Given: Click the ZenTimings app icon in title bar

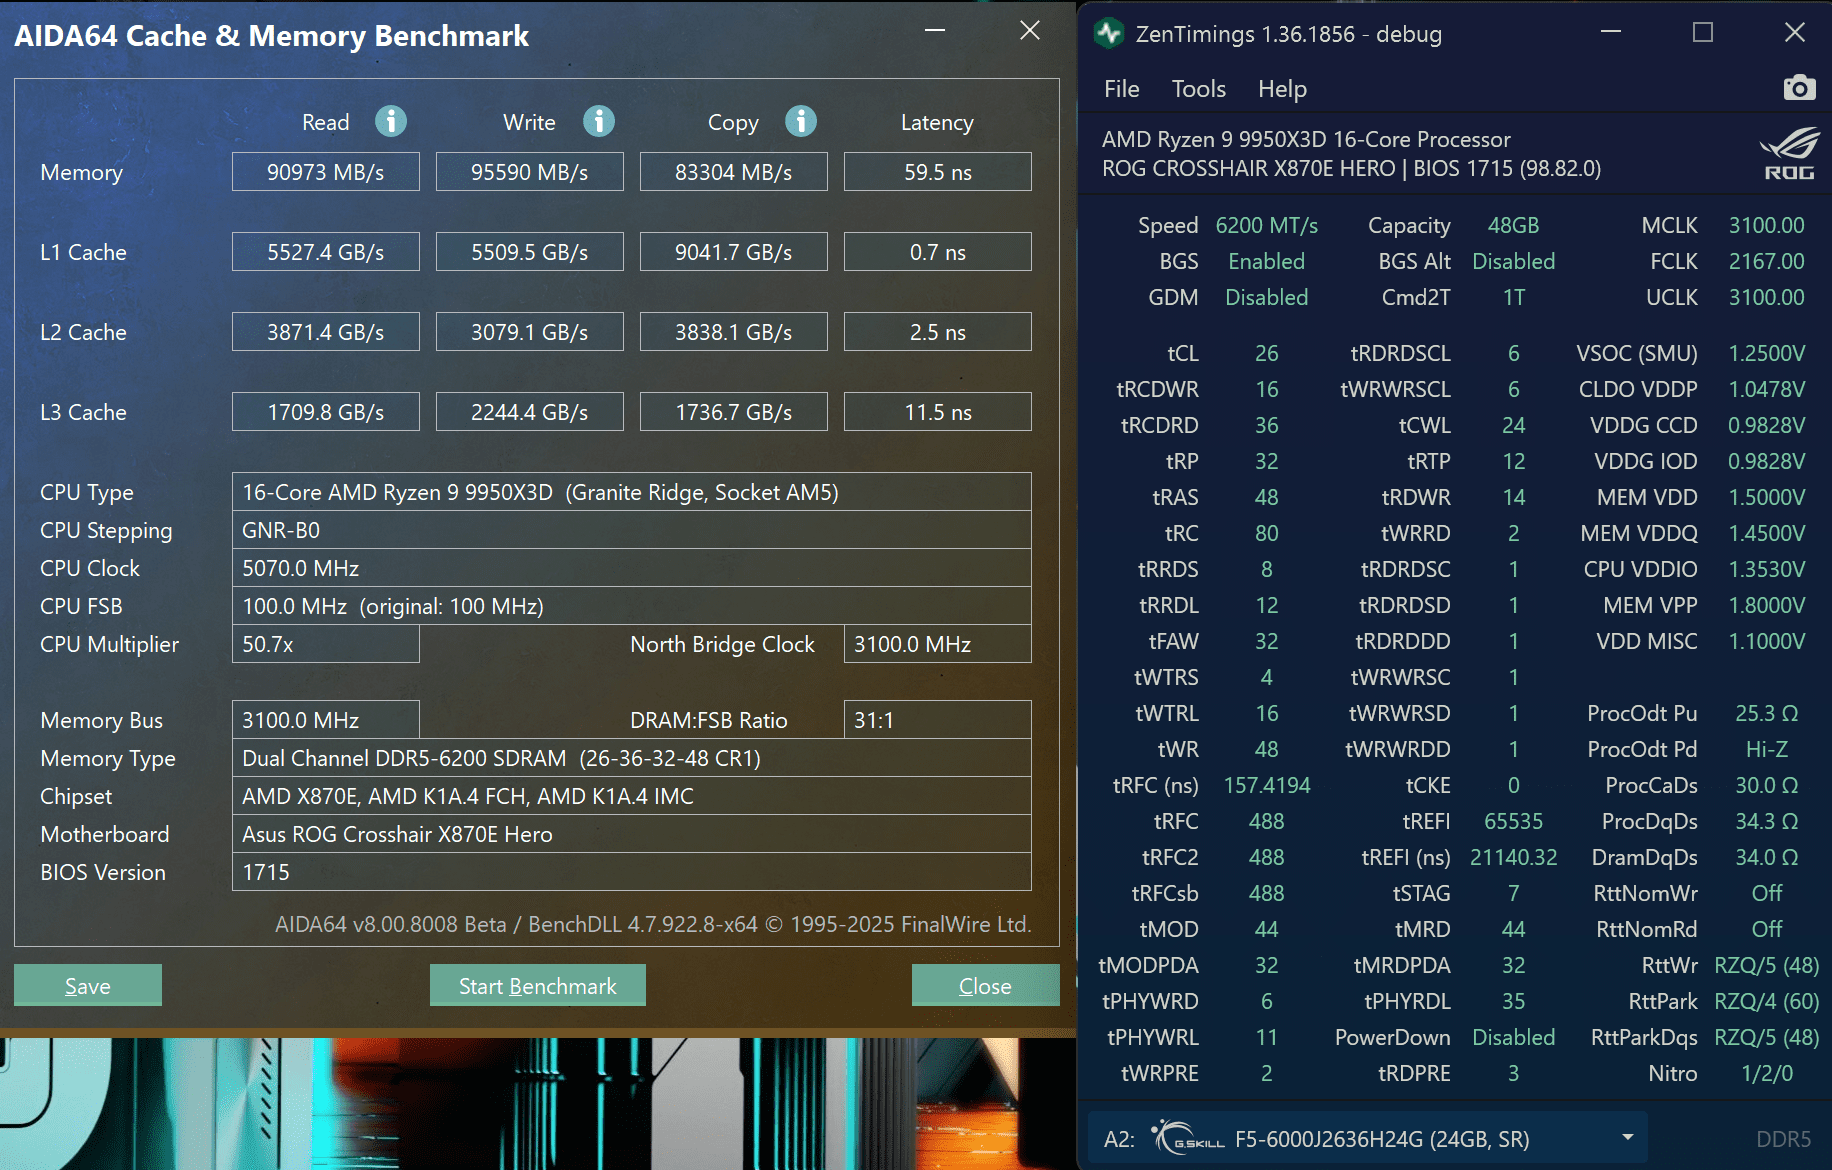Looking at the screenshot, I should point(1108,34).
